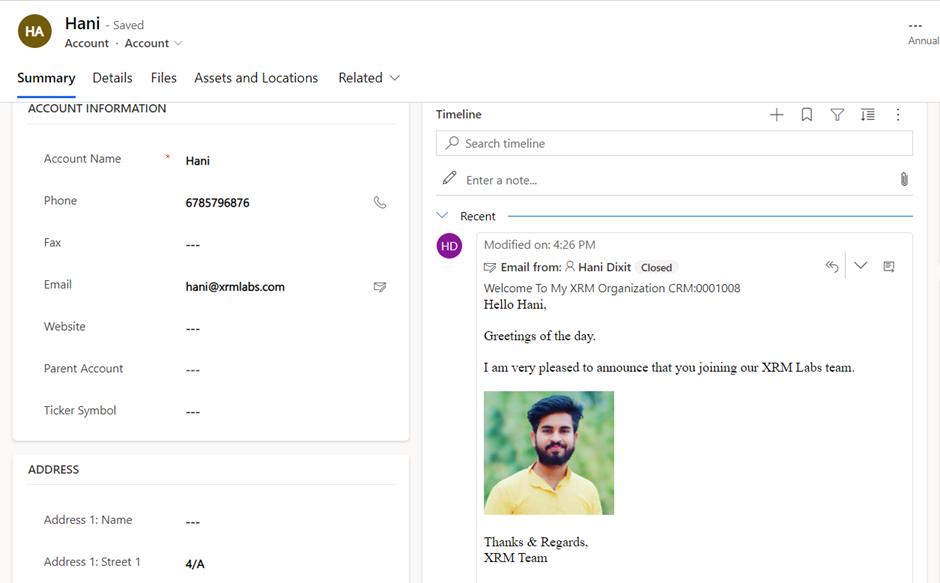Viewport: 940px width, 583px height.
Task: Click the sort order icon in Timeline
Action: [x=868, y=115]
